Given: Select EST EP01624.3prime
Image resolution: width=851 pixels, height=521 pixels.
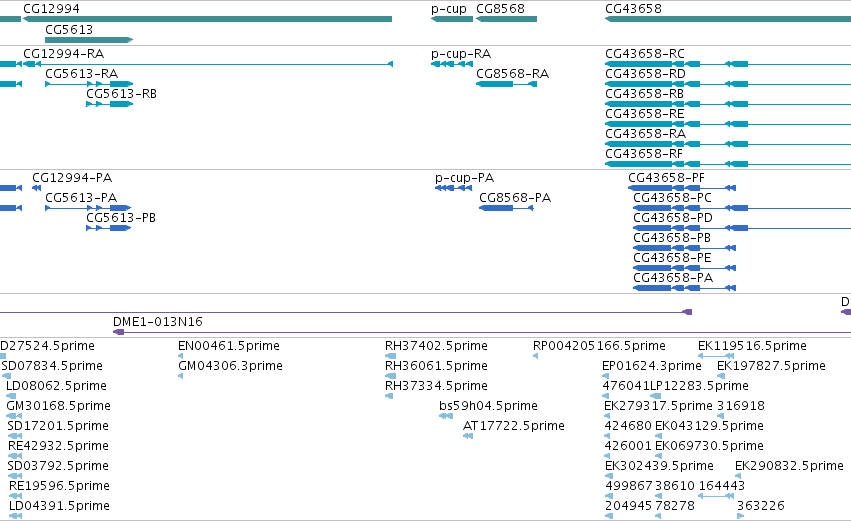Looking at the screenshot, I should click(x=652, y=366).
